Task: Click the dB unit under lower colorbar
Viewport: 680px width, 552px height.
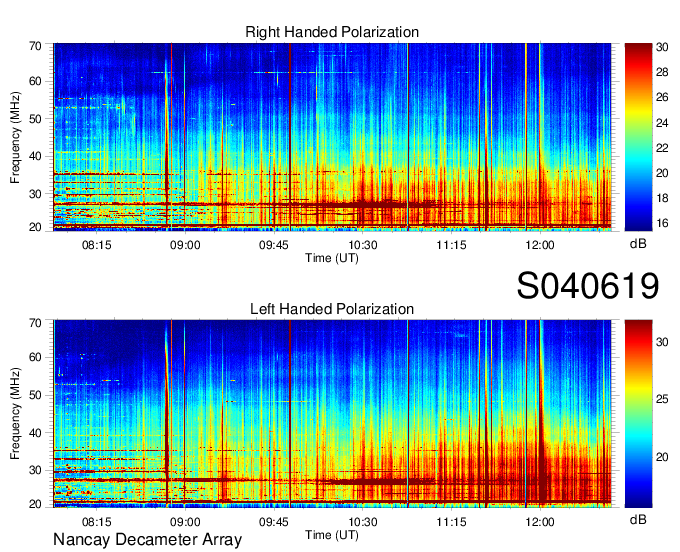Action: tap(638, 519)
